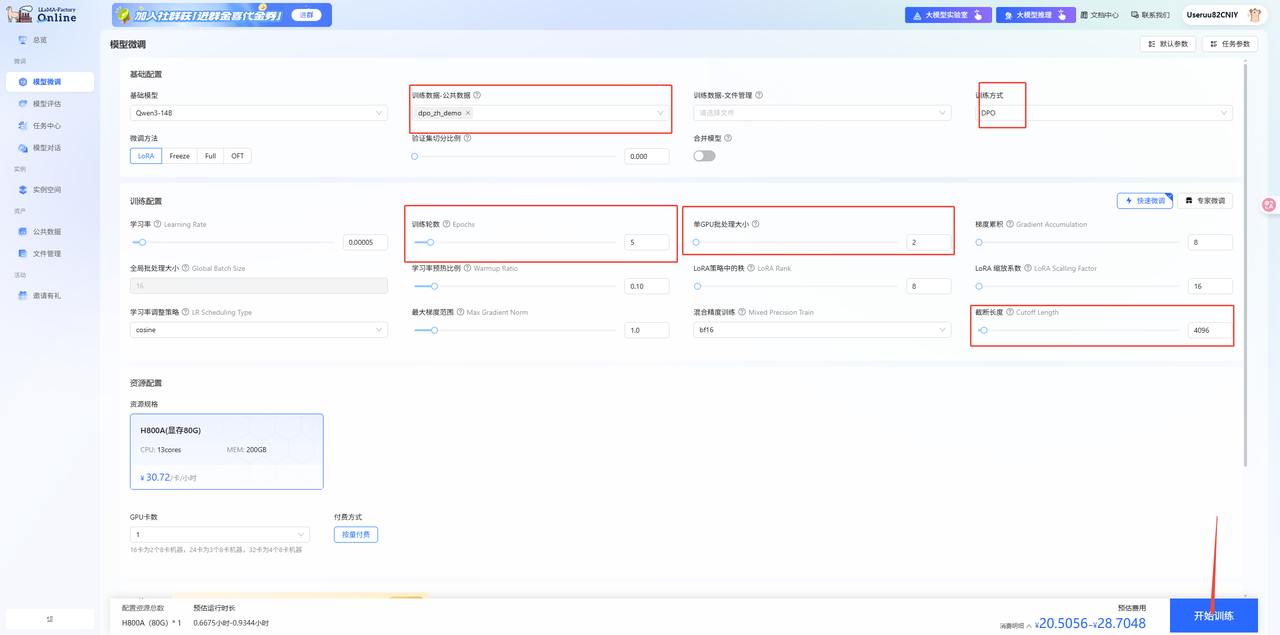1280x635 pixels.
Task: Remove the dpo_zh_demo dataset tag
Action: [468, 113]
